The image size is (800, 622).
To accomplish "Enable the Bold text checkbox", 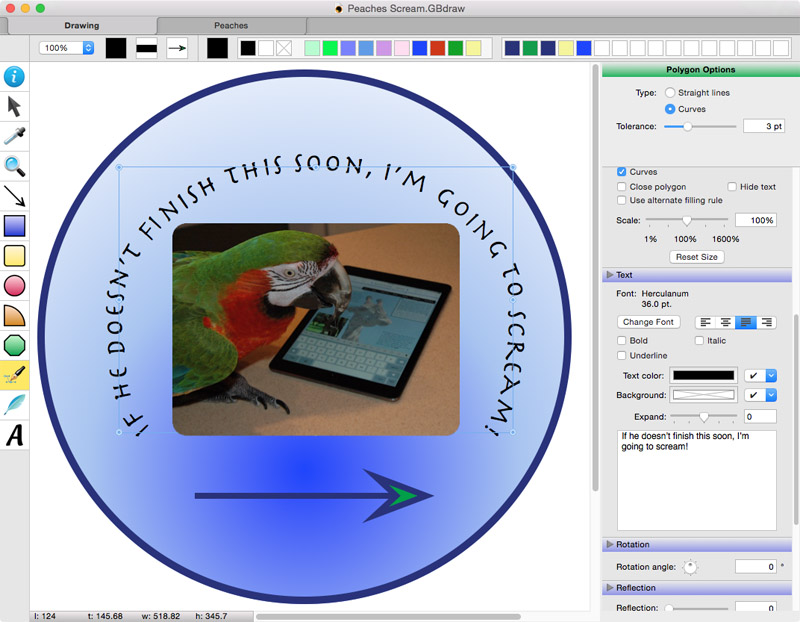I will [622, 340].
